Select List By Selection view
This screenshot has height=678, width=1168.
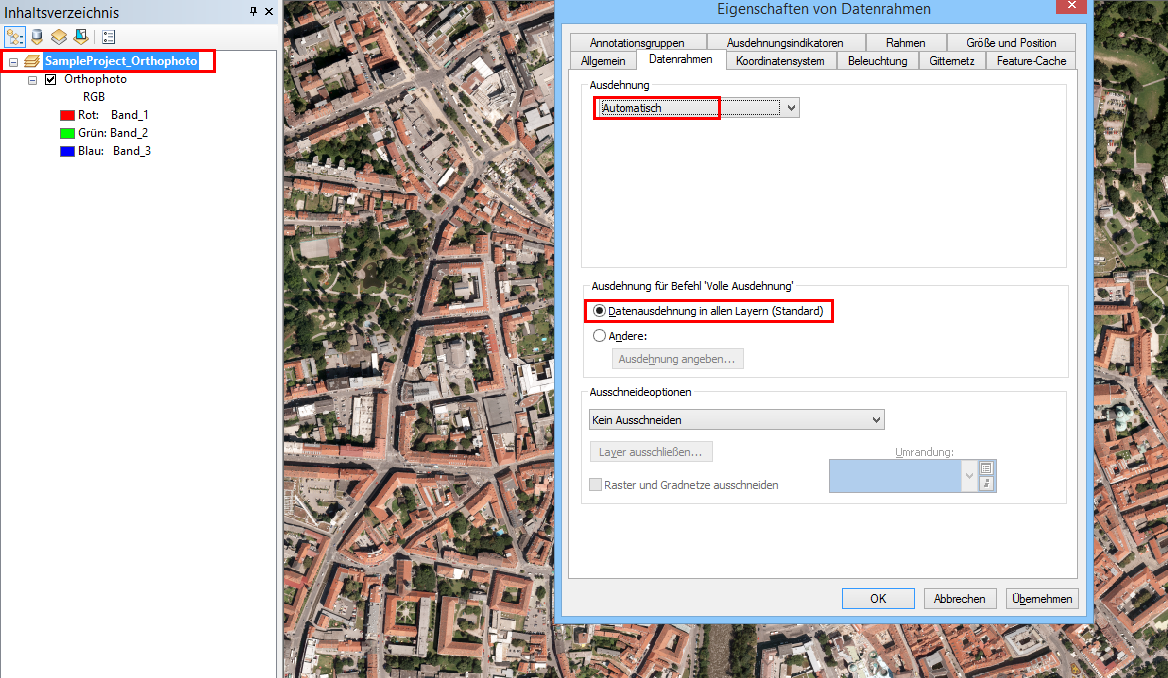[83, 36]
